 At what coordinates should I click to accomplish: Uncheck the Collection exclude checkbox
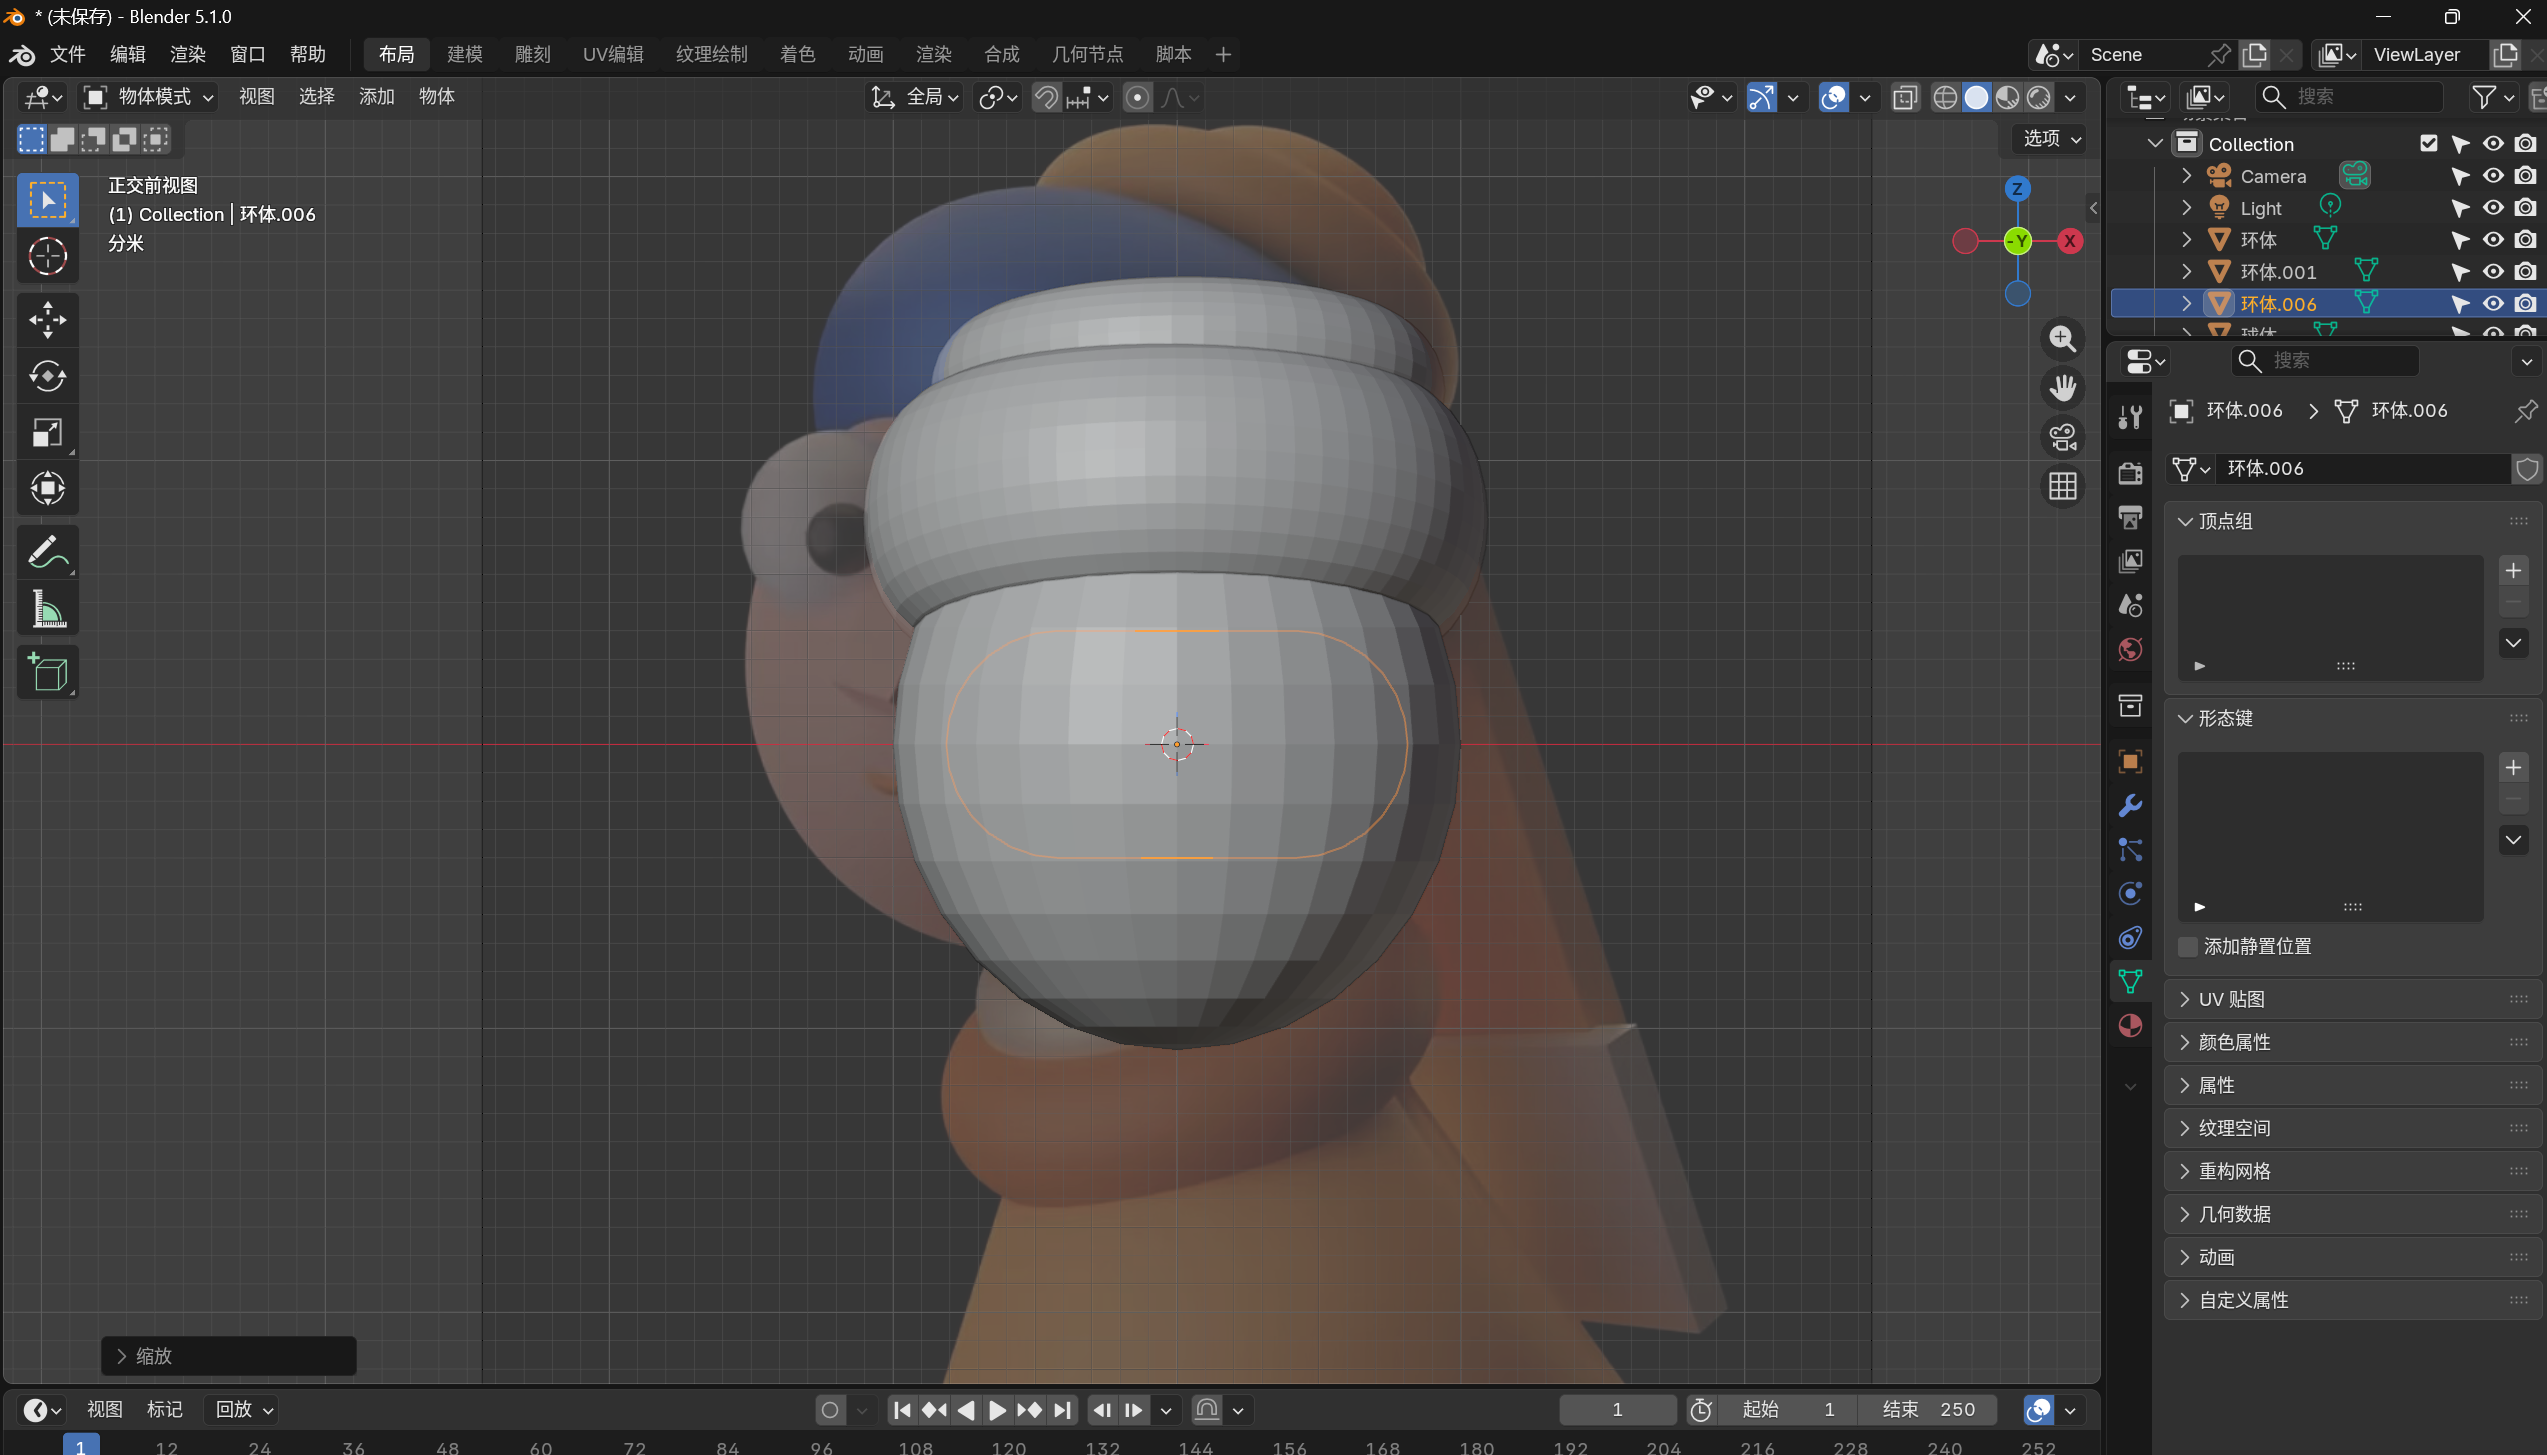2429,144
